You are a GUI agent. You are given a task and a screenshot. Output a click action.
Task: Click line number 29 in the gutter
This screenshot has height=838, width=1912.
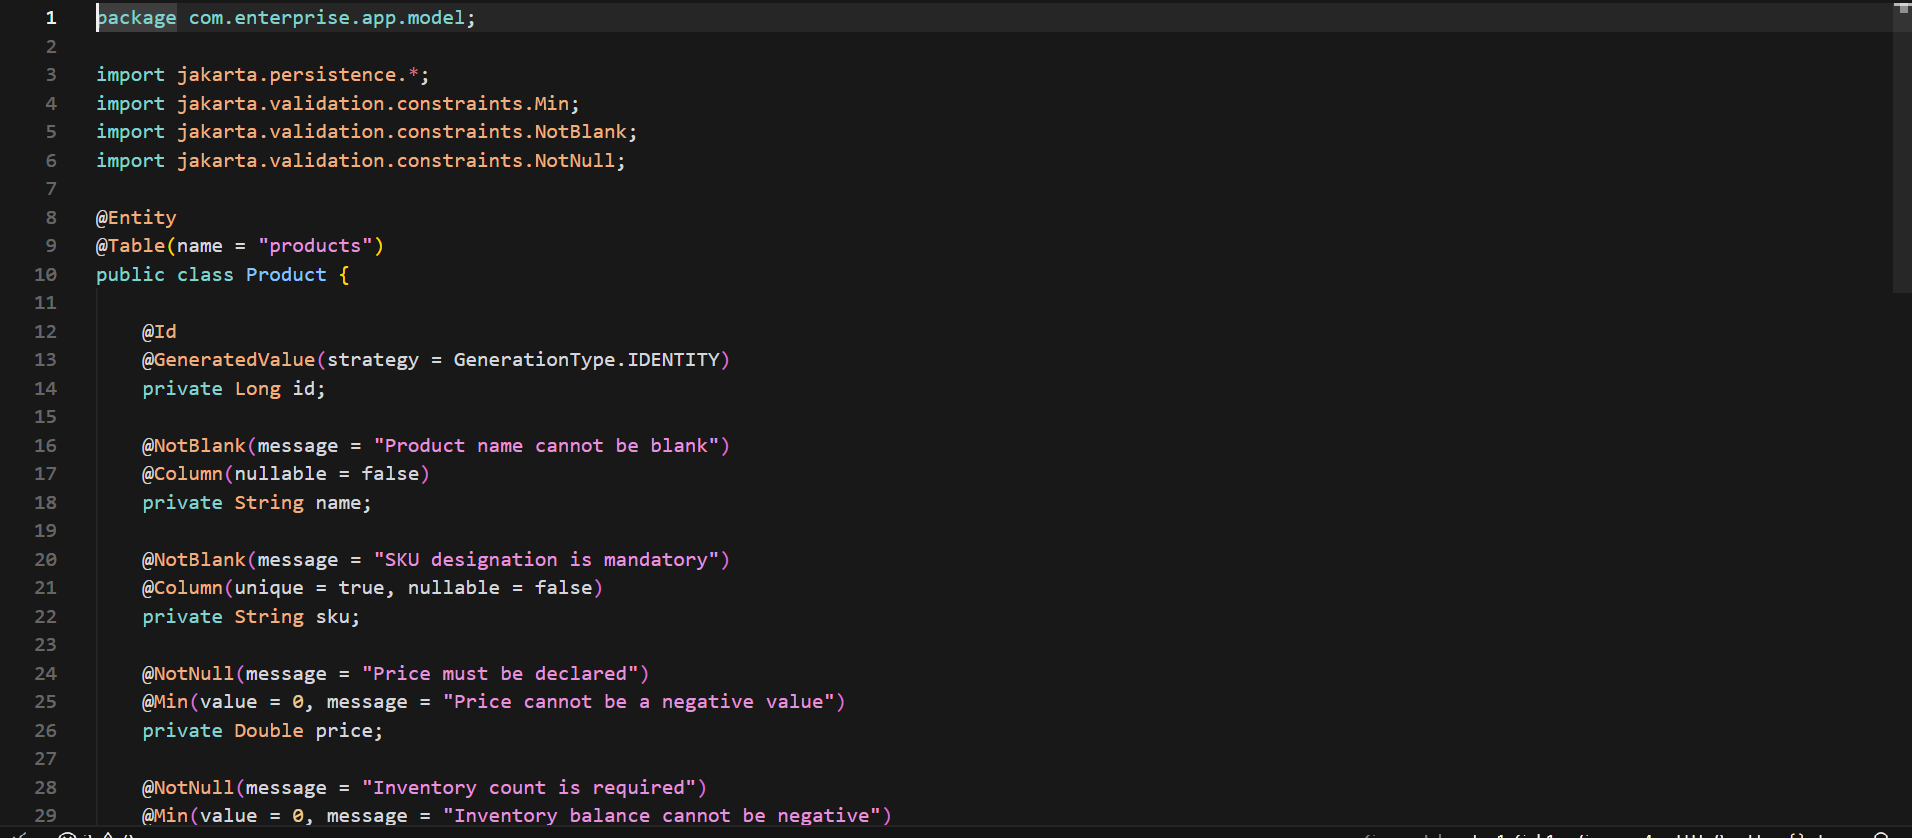point(46,816)
